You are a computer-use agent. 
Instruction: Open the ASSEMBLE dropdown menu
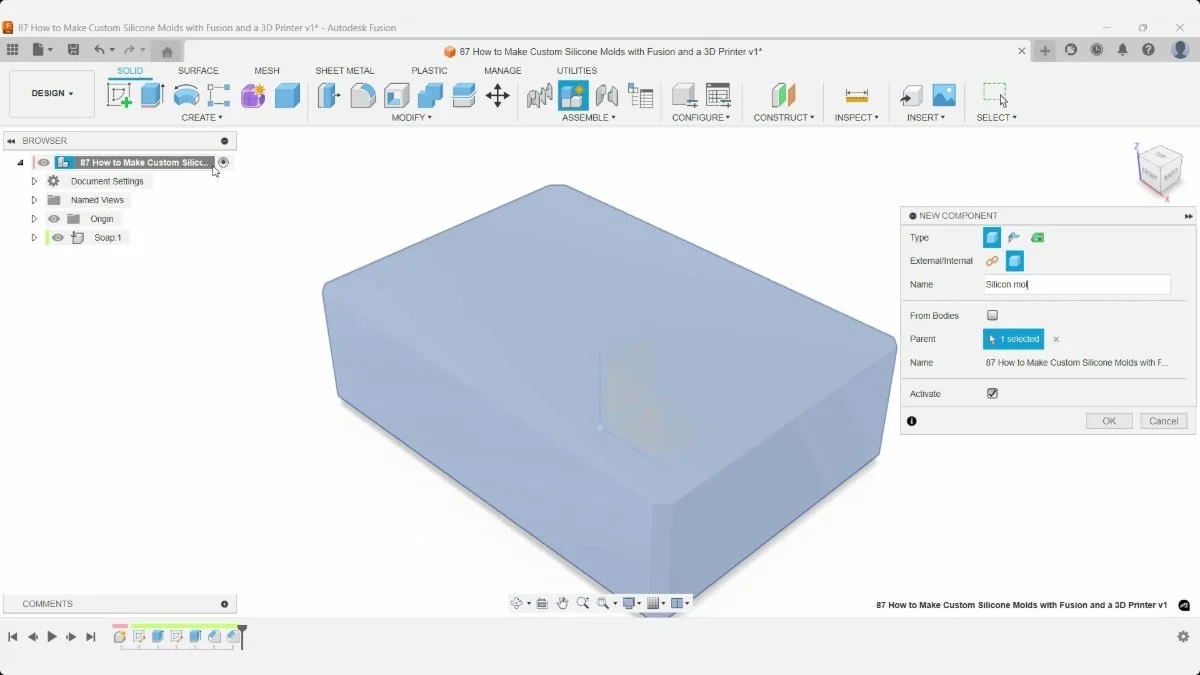click(x=589, y=118)
